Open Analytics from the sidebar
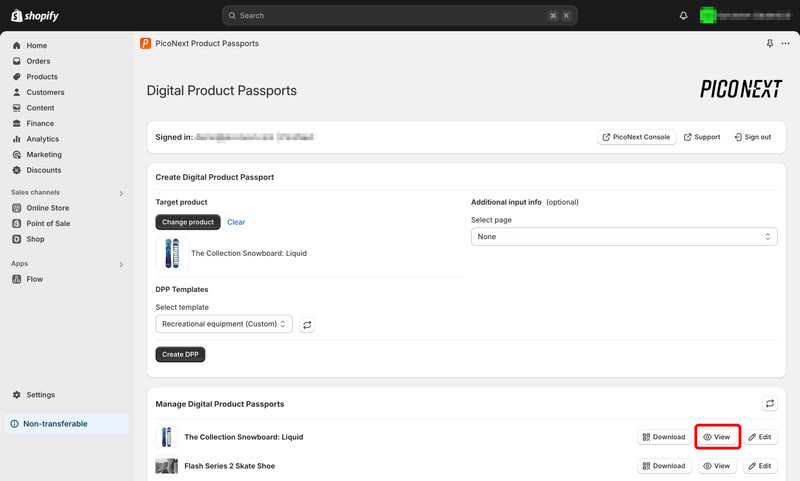The height and width of the screenshot is (481, 800). [x=42, y=139]
